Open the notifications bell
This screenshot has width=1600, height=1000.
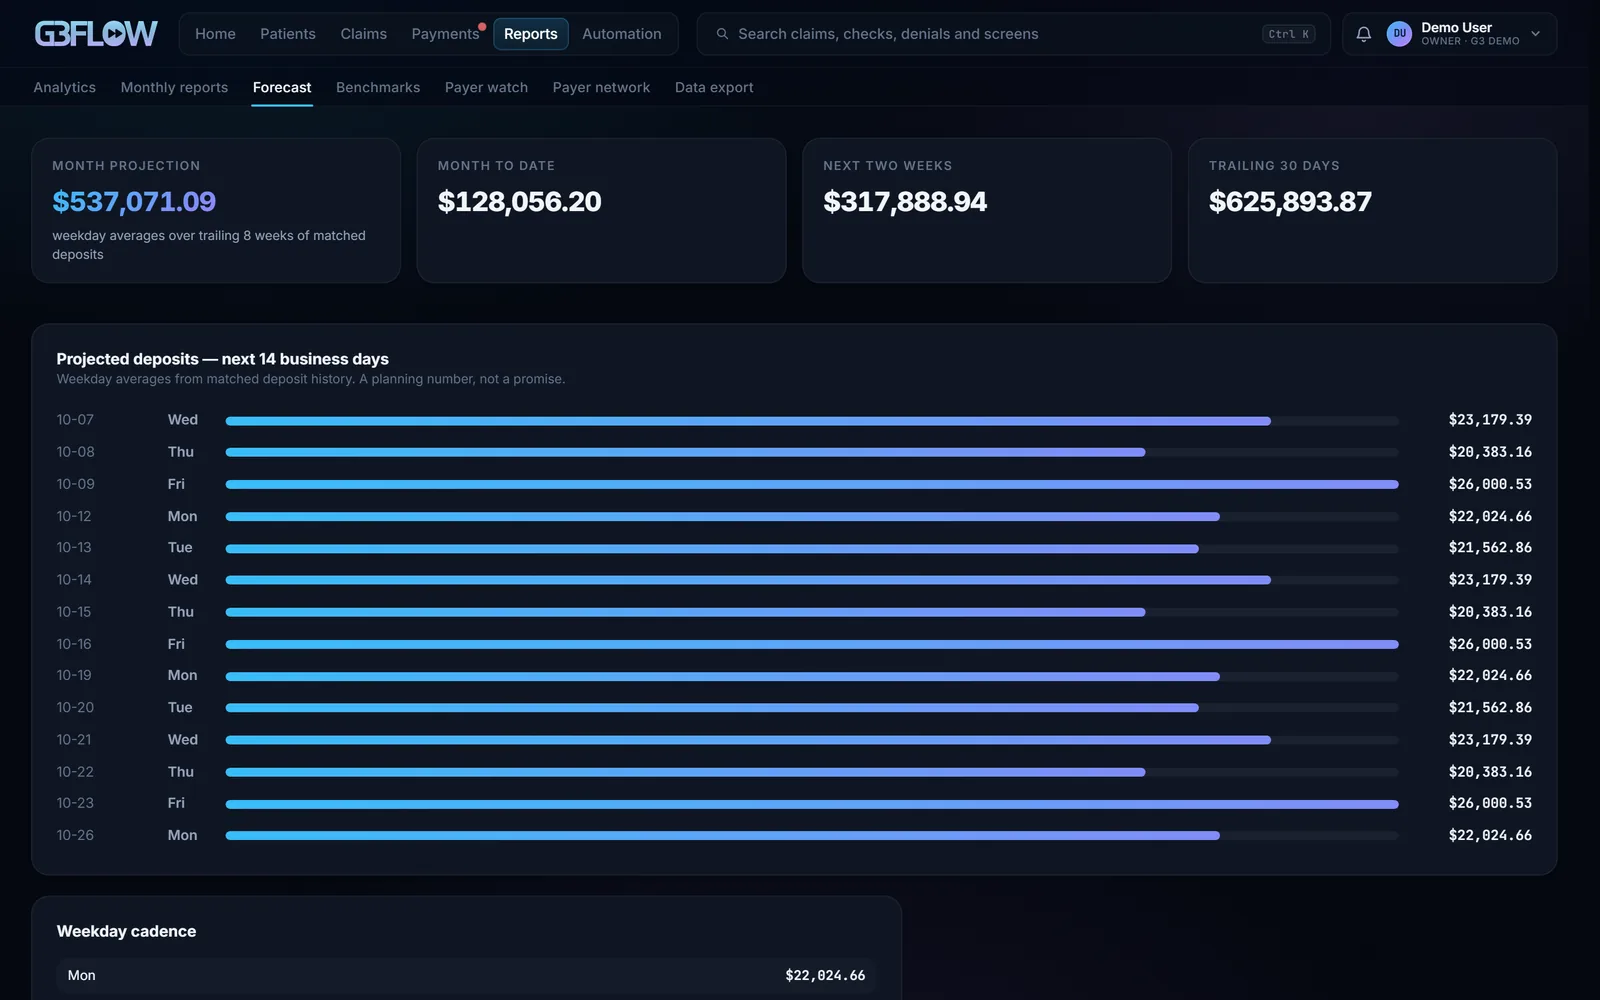coord(1363,34)
